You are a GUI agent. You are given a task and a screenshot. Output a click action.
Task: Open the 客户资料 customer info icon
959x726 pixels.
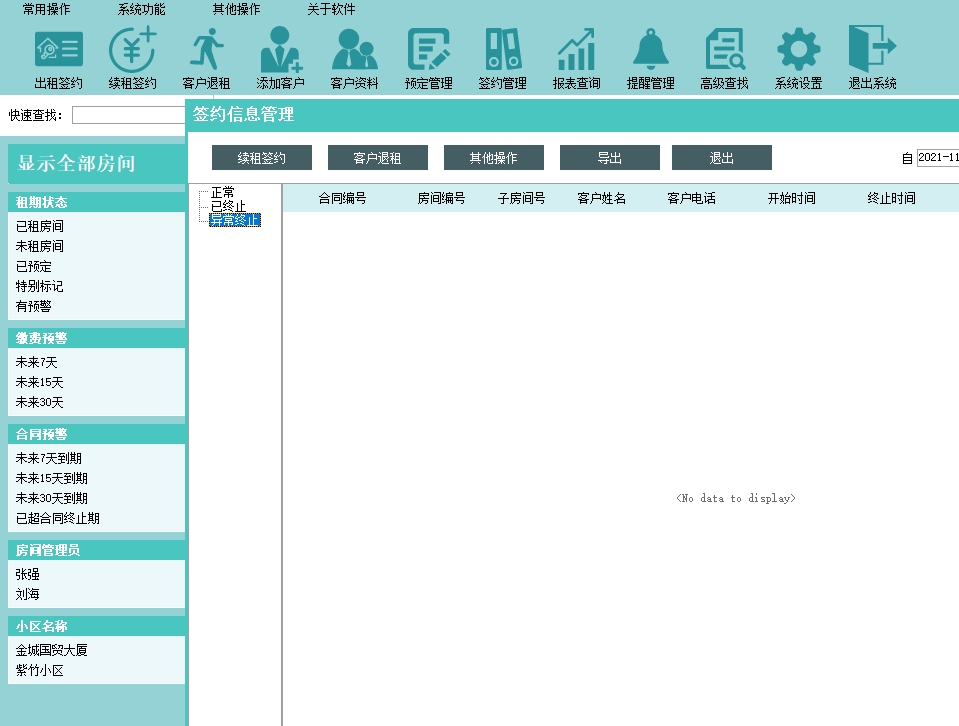click(x=354, y=50)
